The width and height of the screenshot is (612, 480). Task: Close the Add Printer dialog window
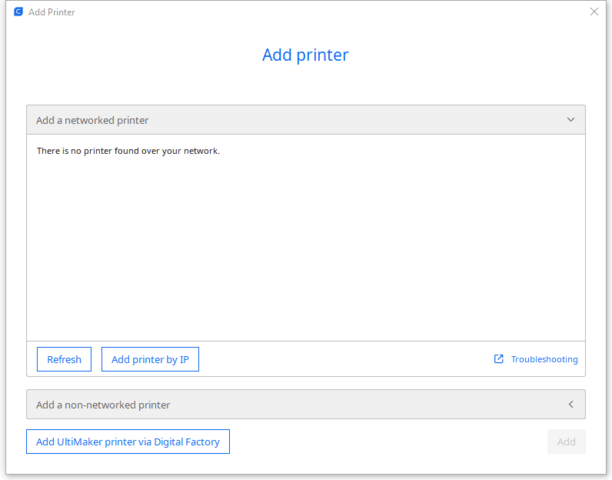click(x=594, y=12)
